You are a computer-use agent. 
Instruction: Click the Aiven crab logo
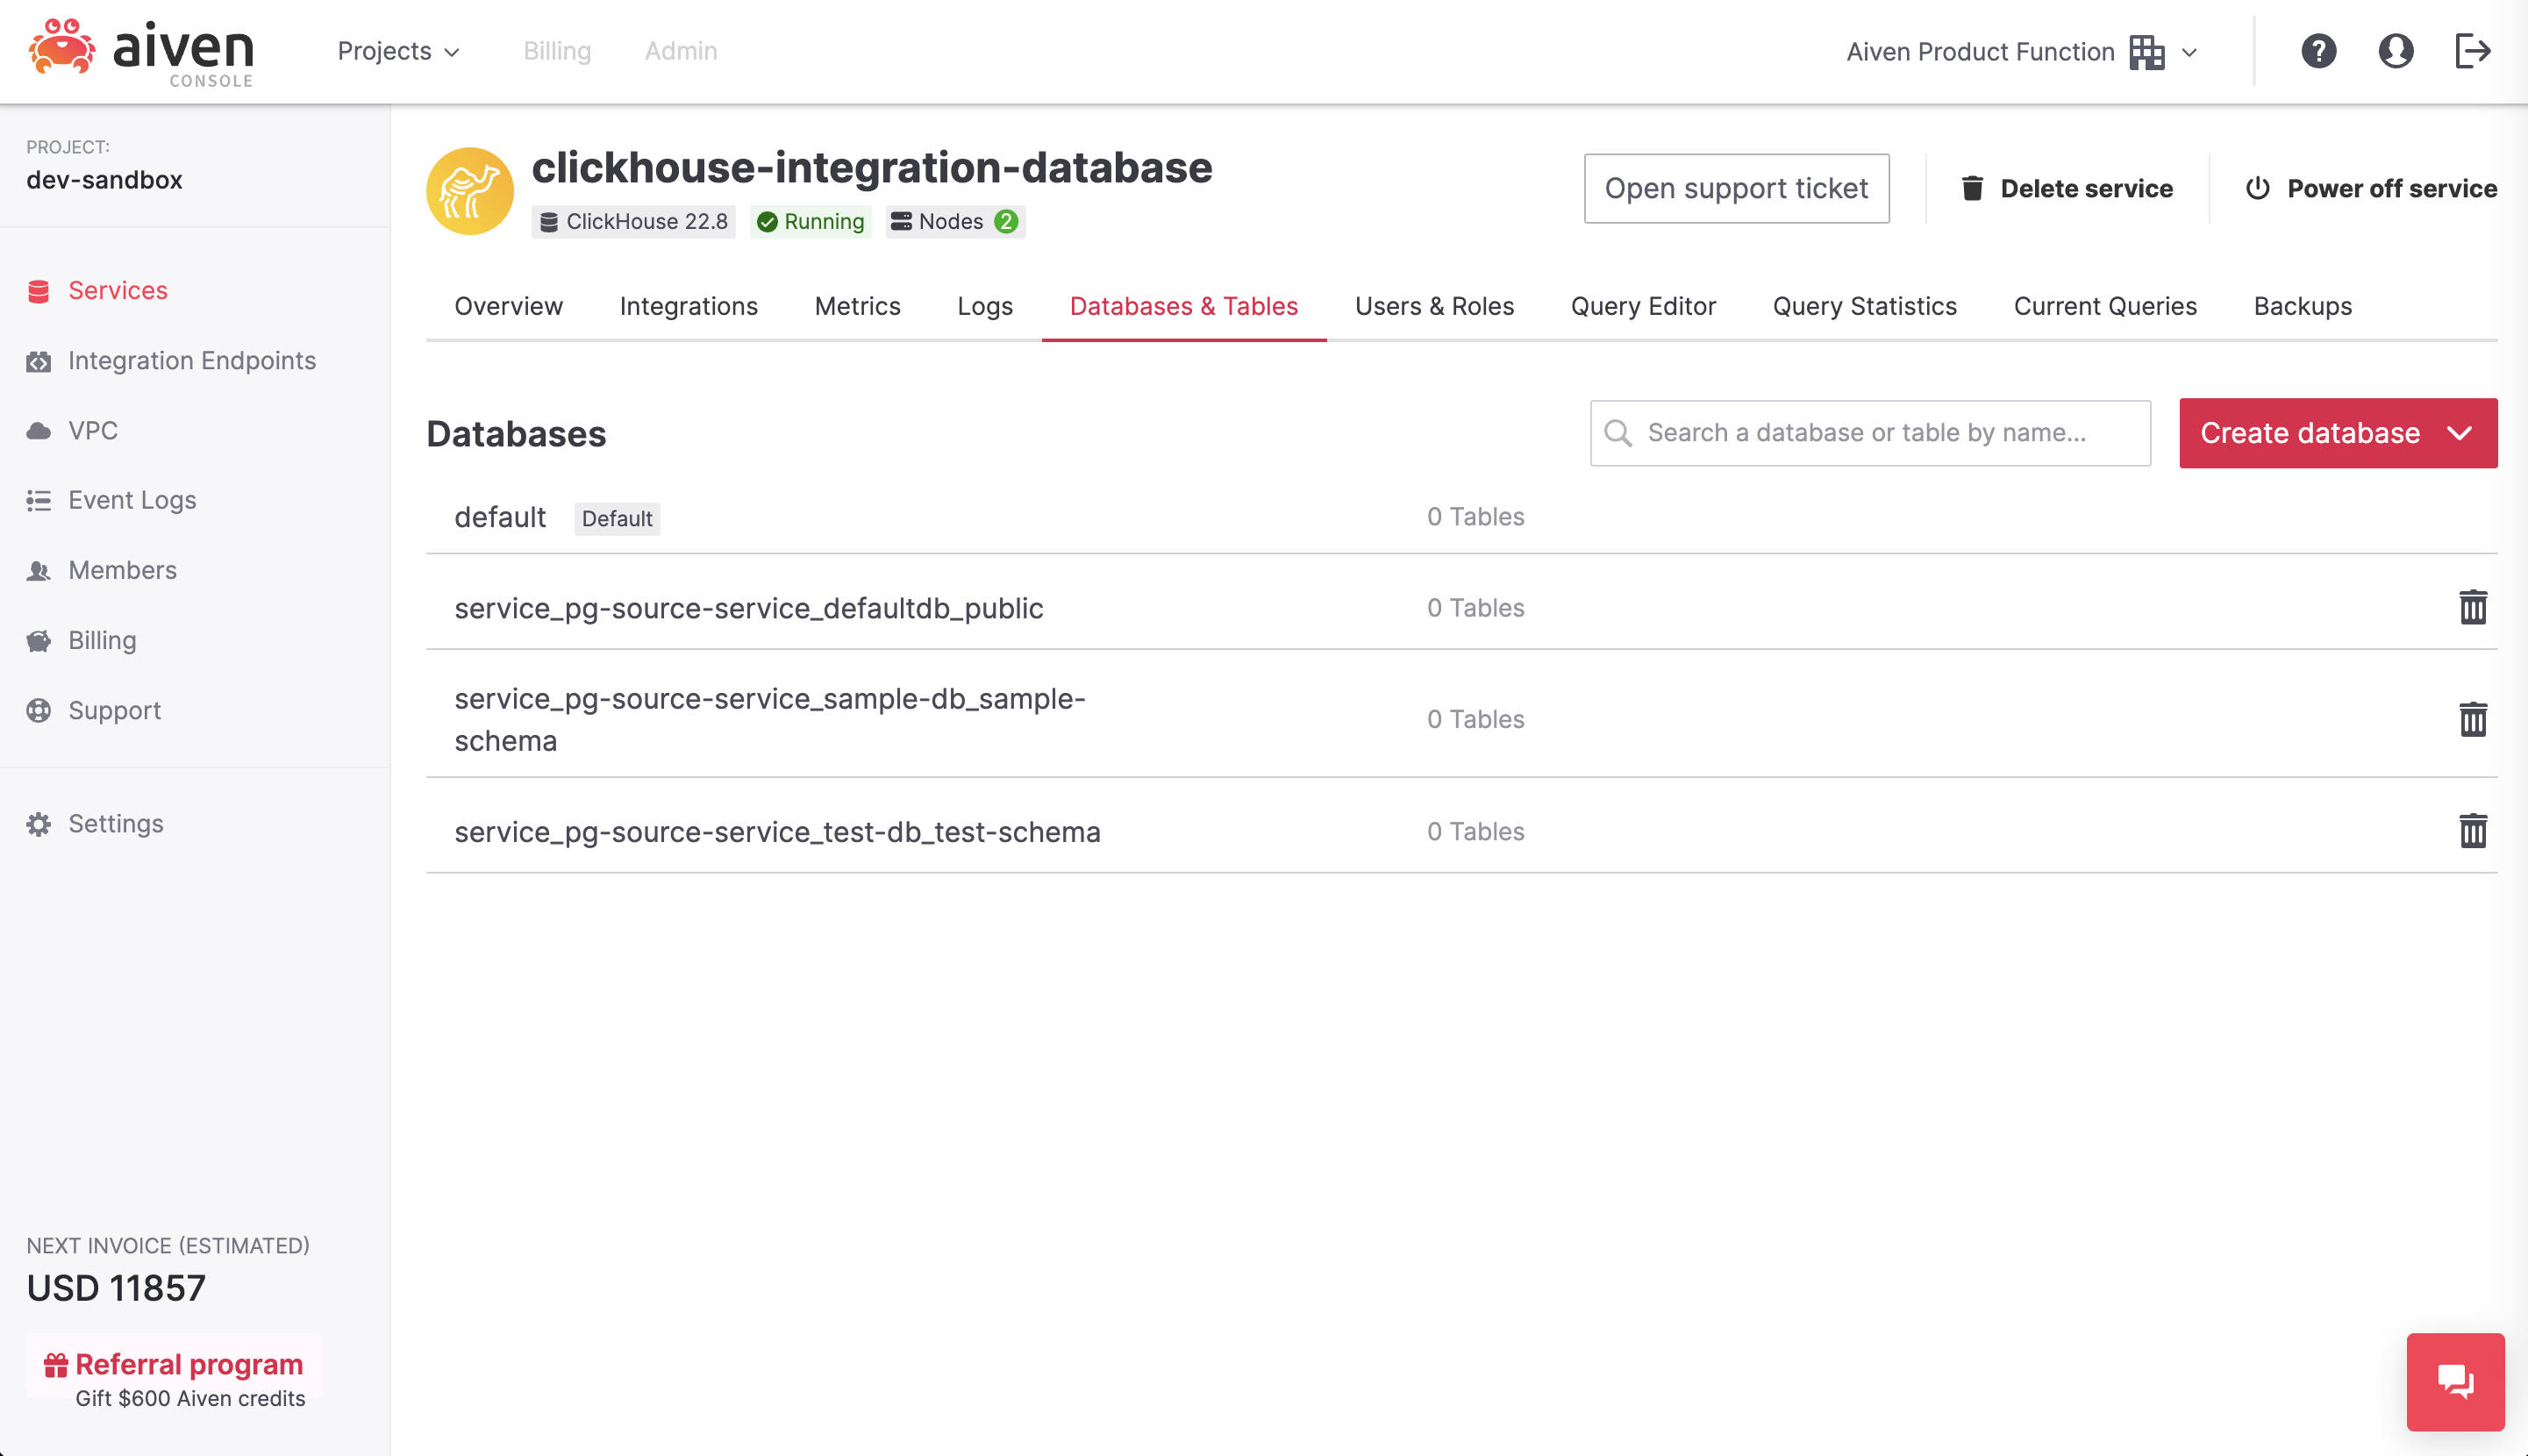[62, 47]
